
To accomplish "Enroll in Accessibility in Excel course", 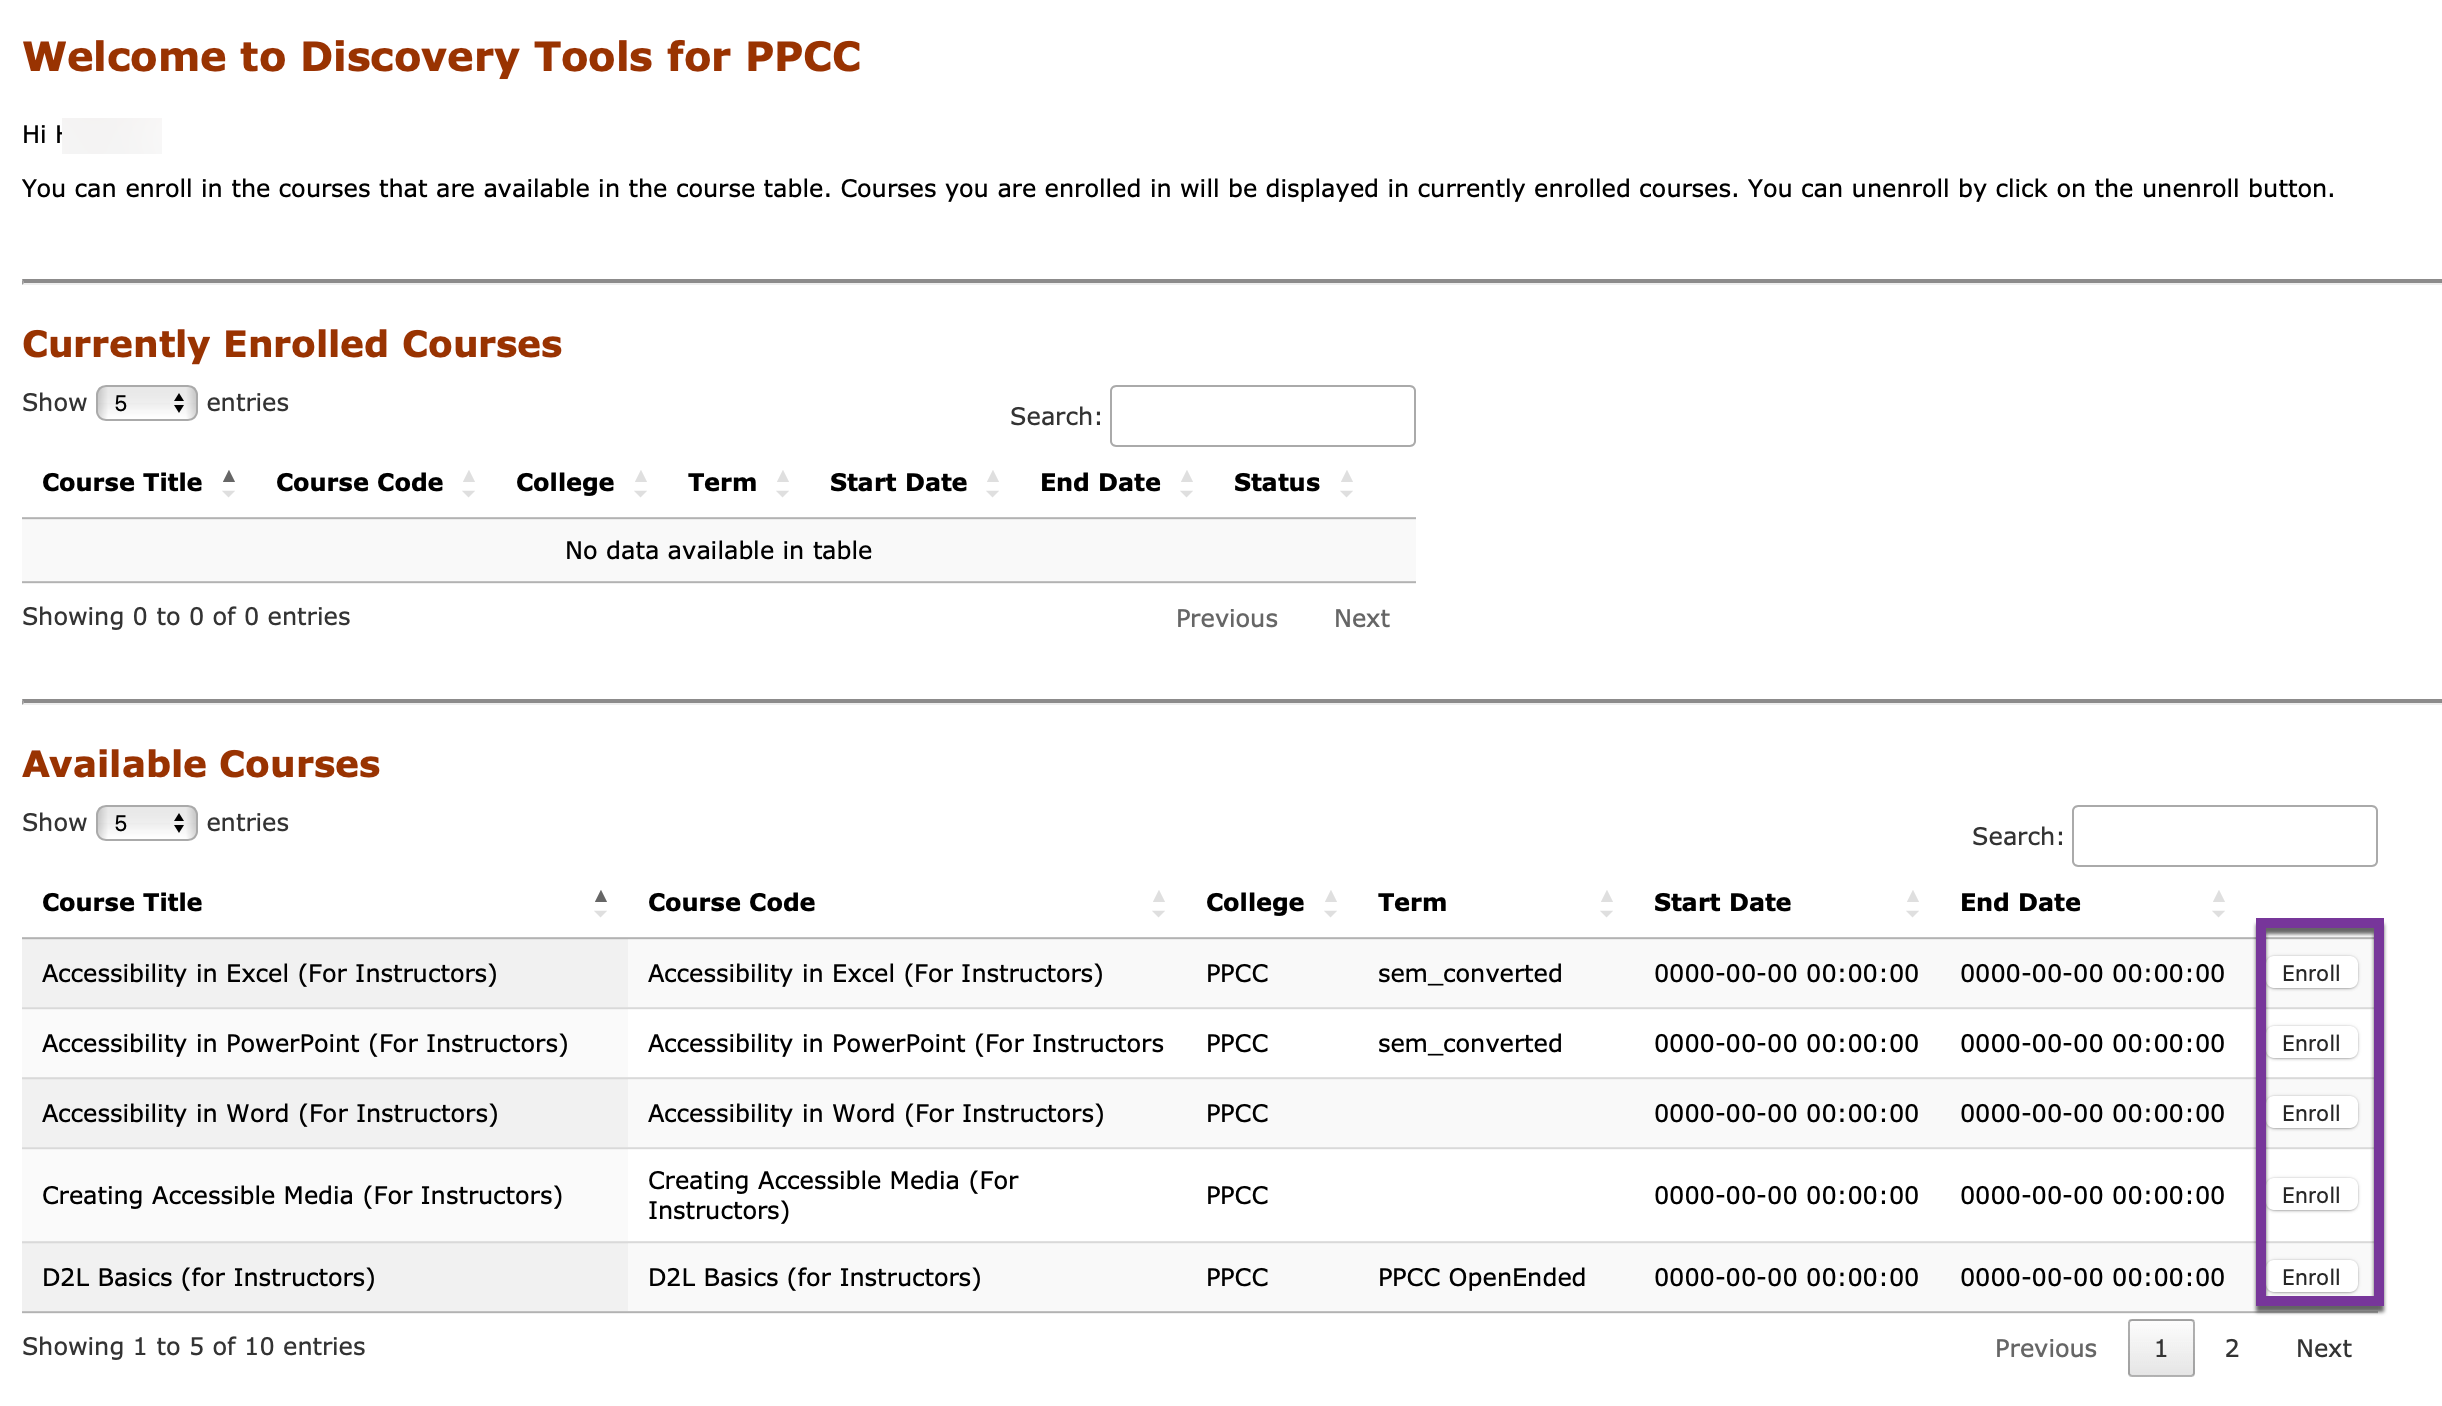I will pyautogui.click(x=2311, y=972).
